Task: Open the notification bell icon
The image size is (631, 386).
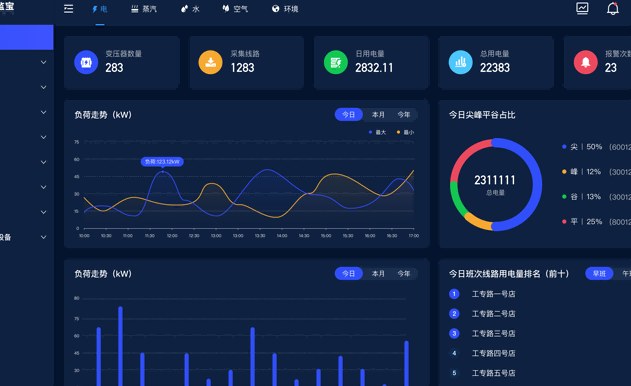Action: [612, 8]
